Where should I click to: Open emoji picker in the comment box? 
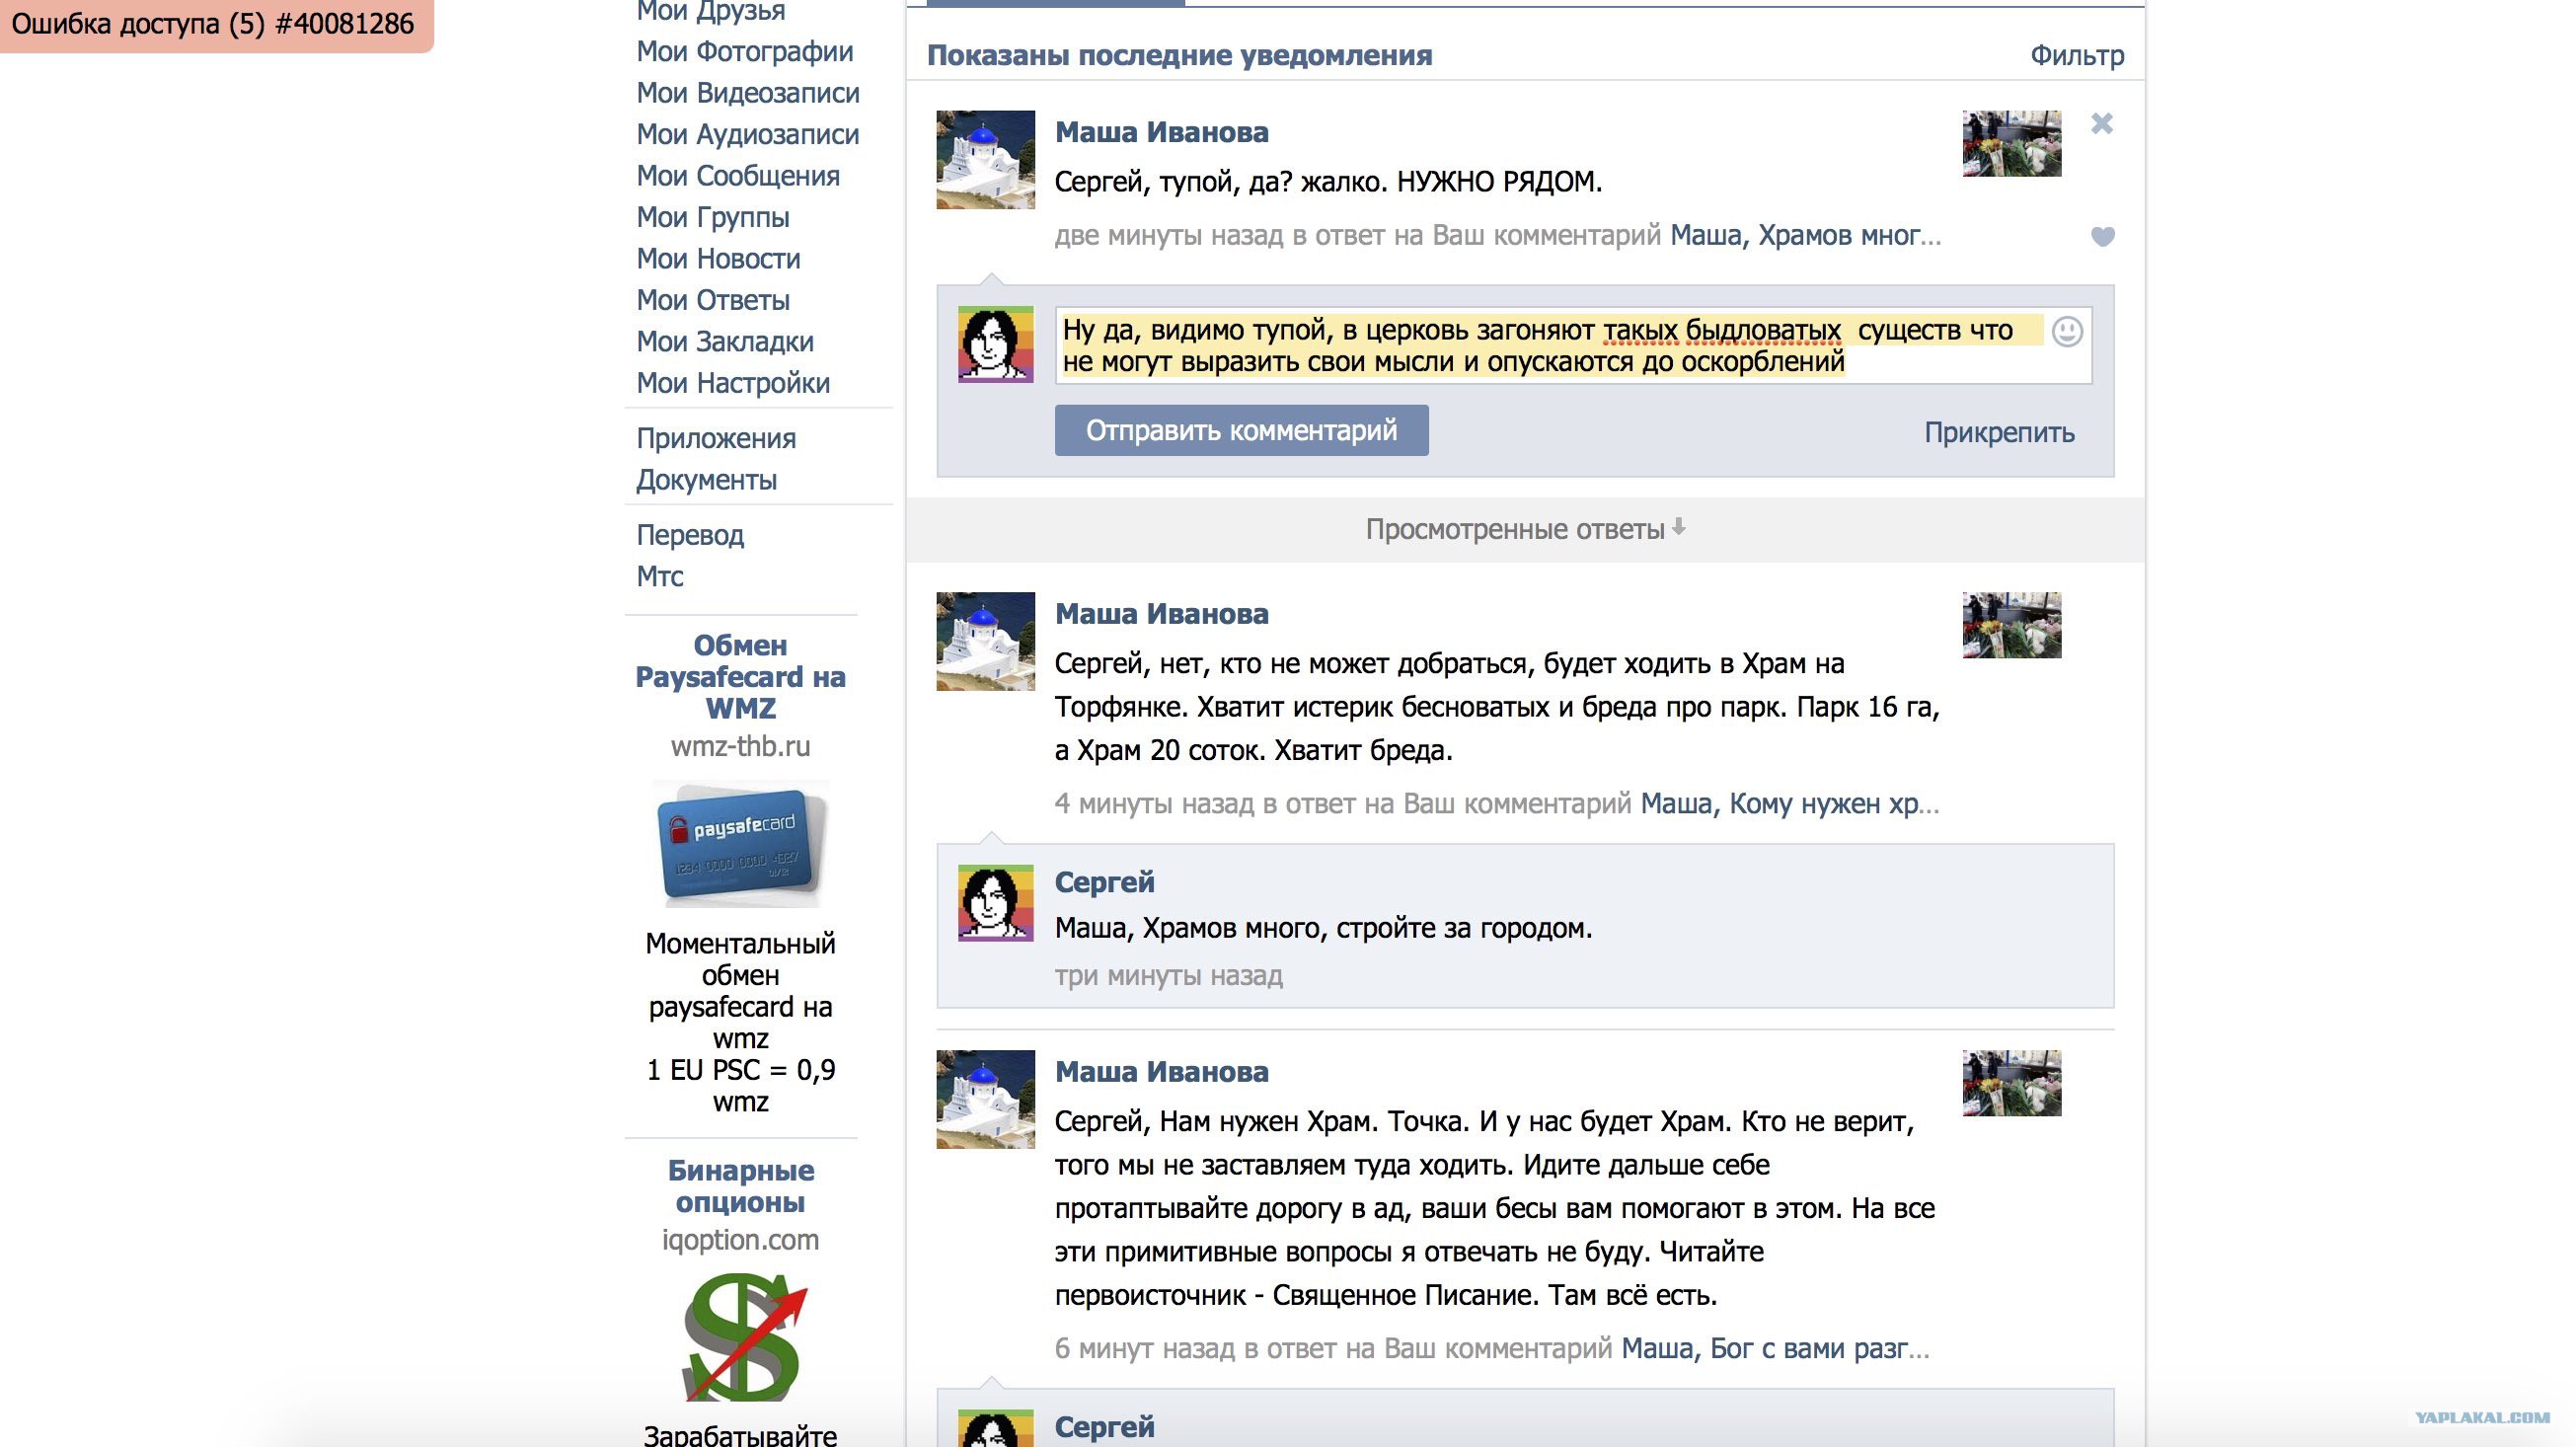click(2066, 331)
